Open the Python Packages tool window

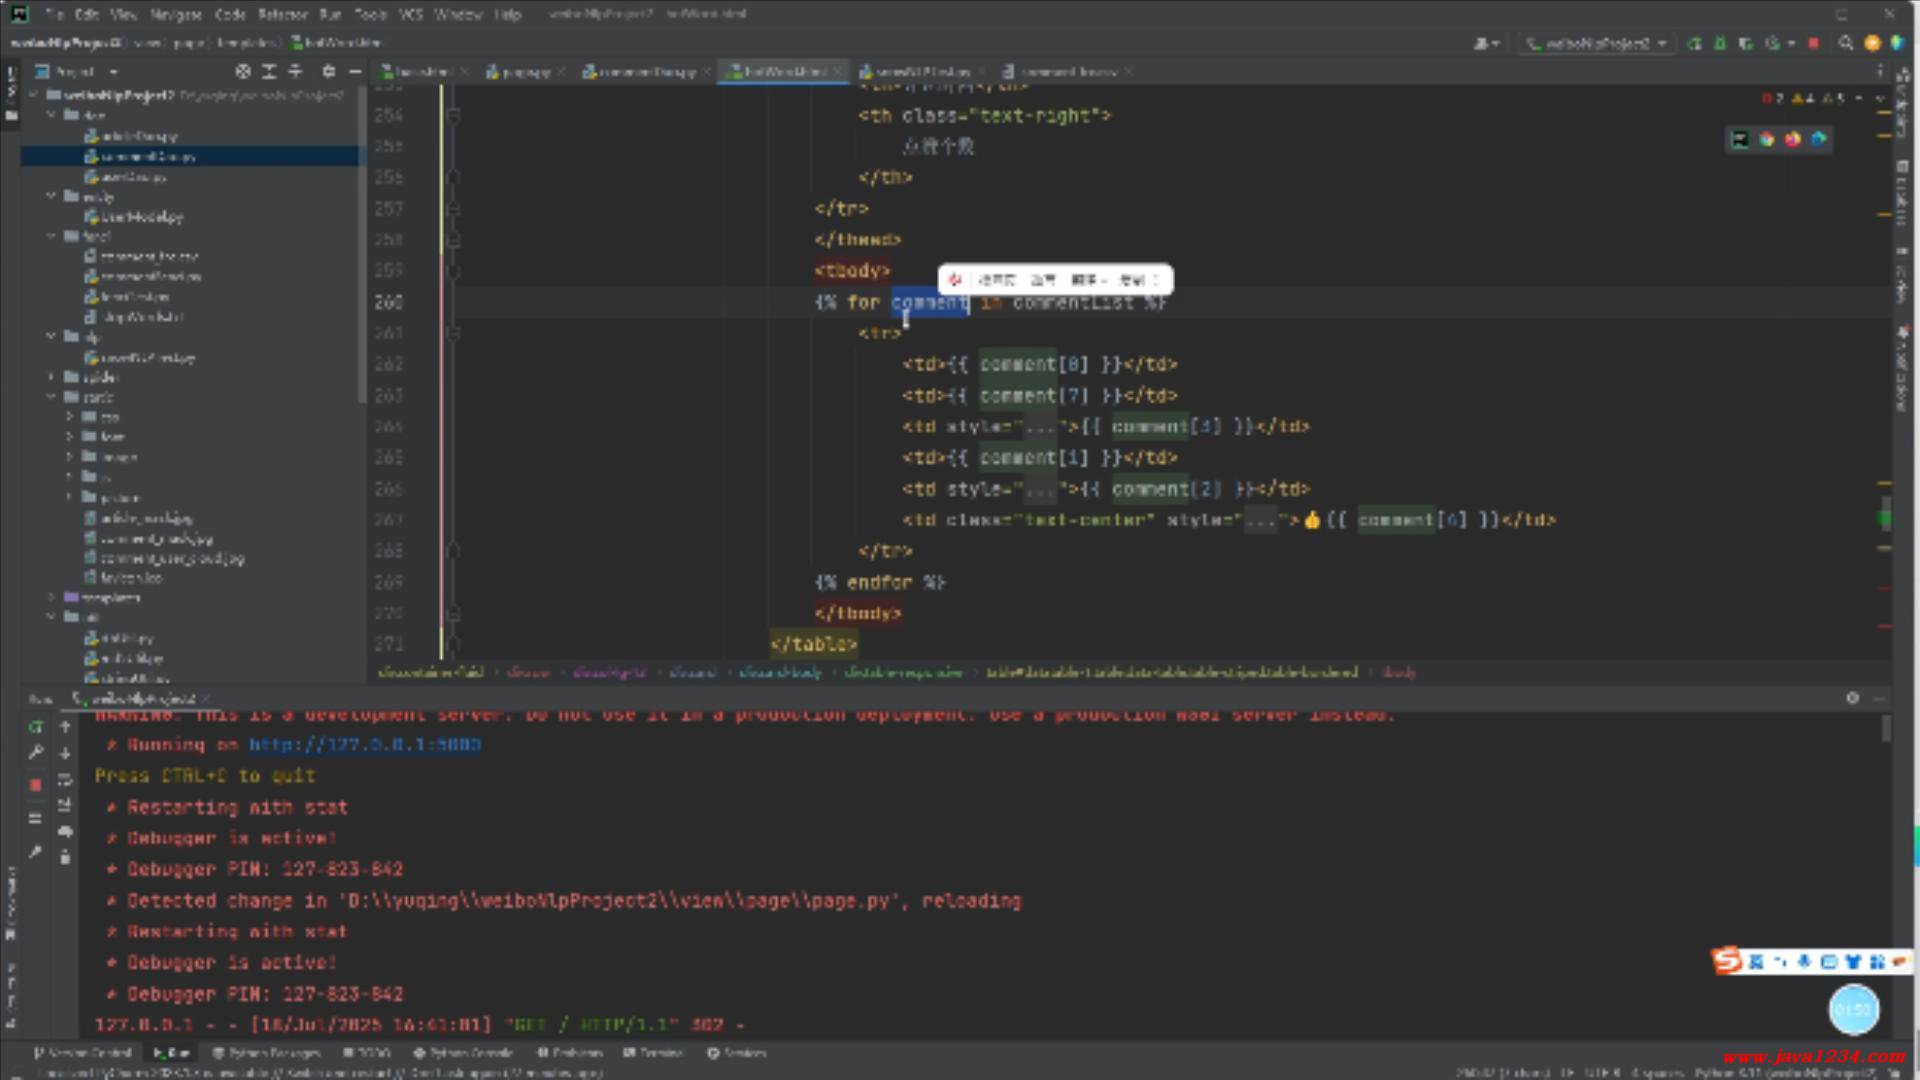tap(266, 1052)
